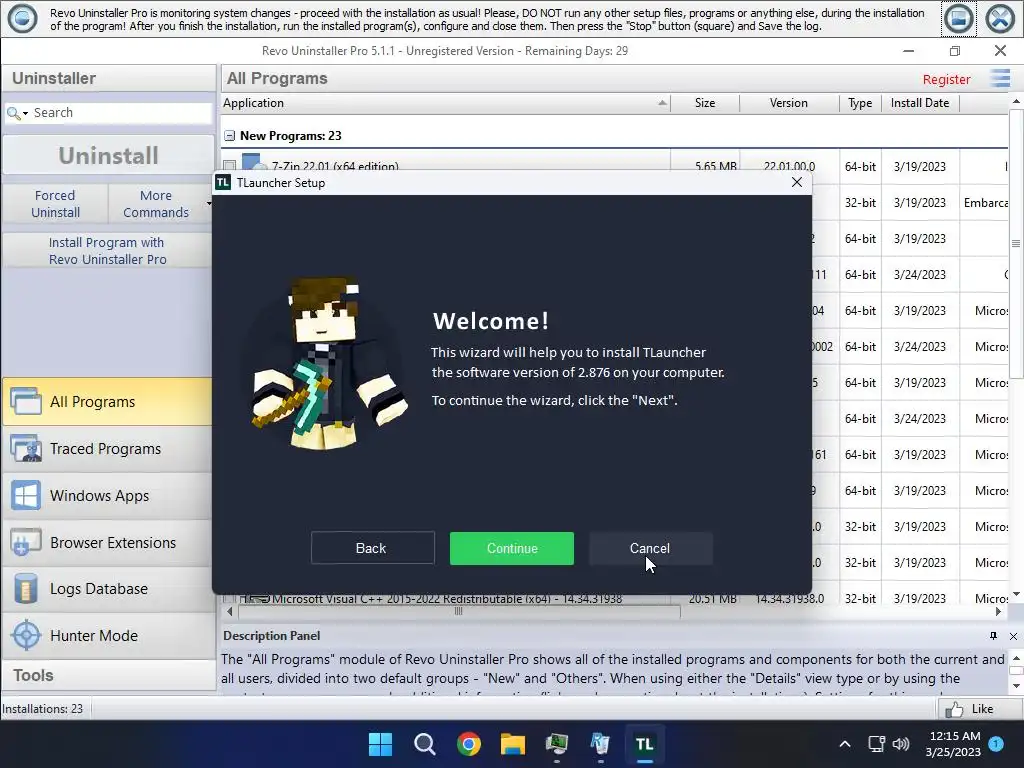Open search options dropdown arrow

pyautogui.click(x=25, y=114)
